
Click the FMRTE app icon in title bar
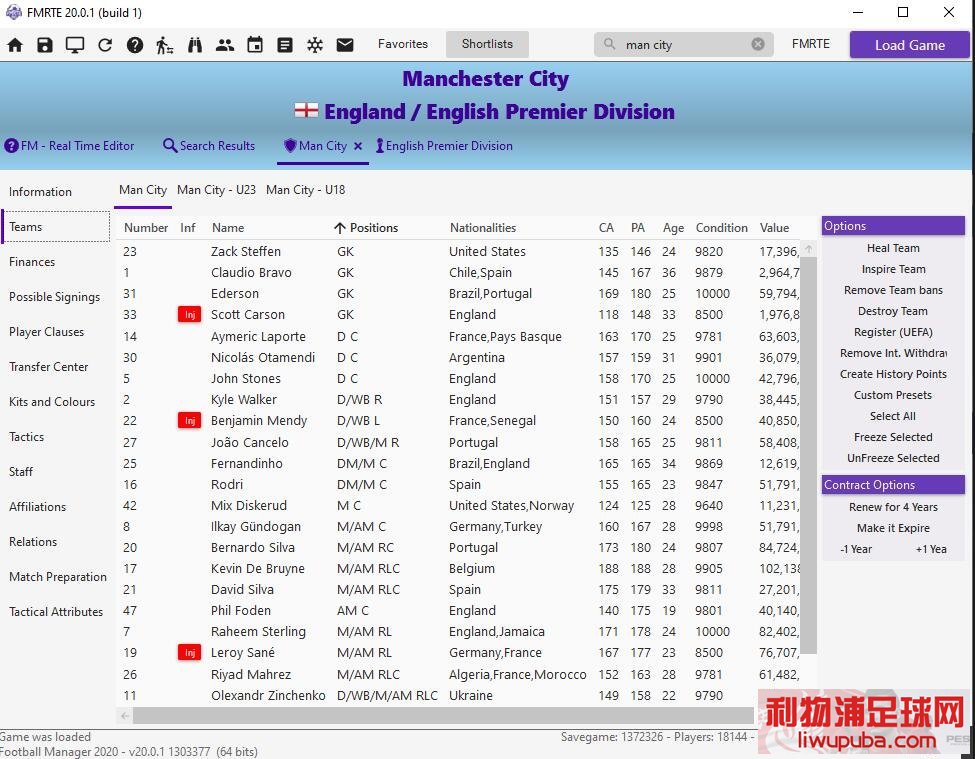(13, 12)
